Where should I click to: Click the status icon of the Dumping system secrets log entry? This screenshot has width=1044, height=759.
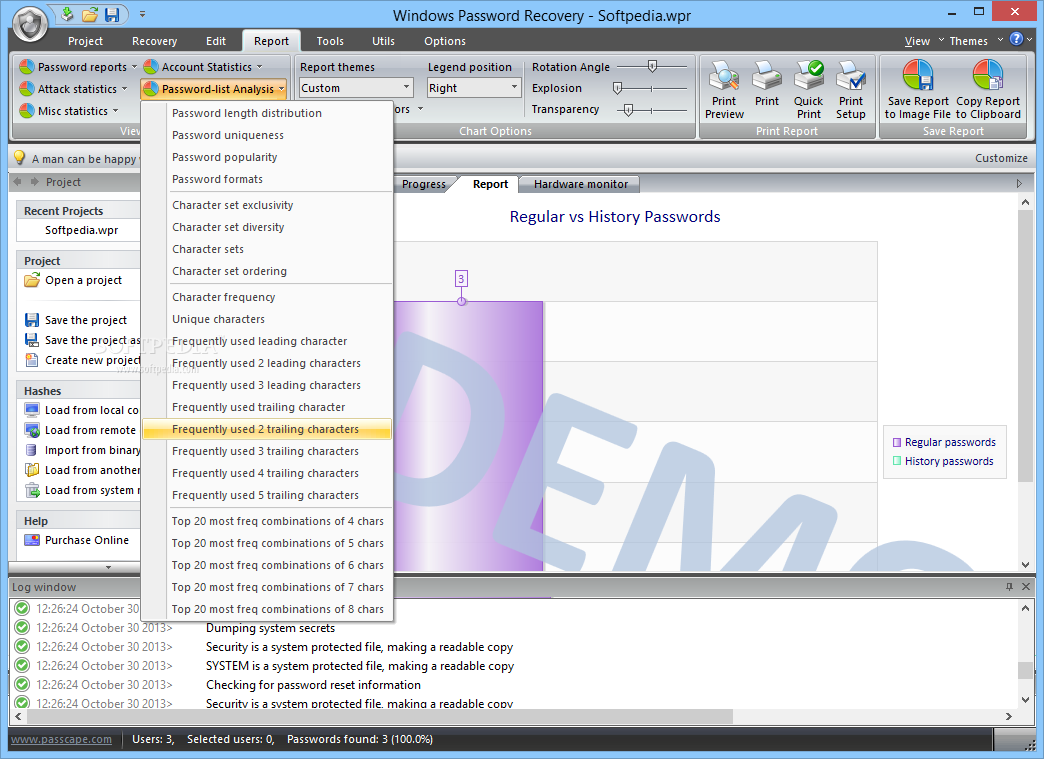(23, 627)
